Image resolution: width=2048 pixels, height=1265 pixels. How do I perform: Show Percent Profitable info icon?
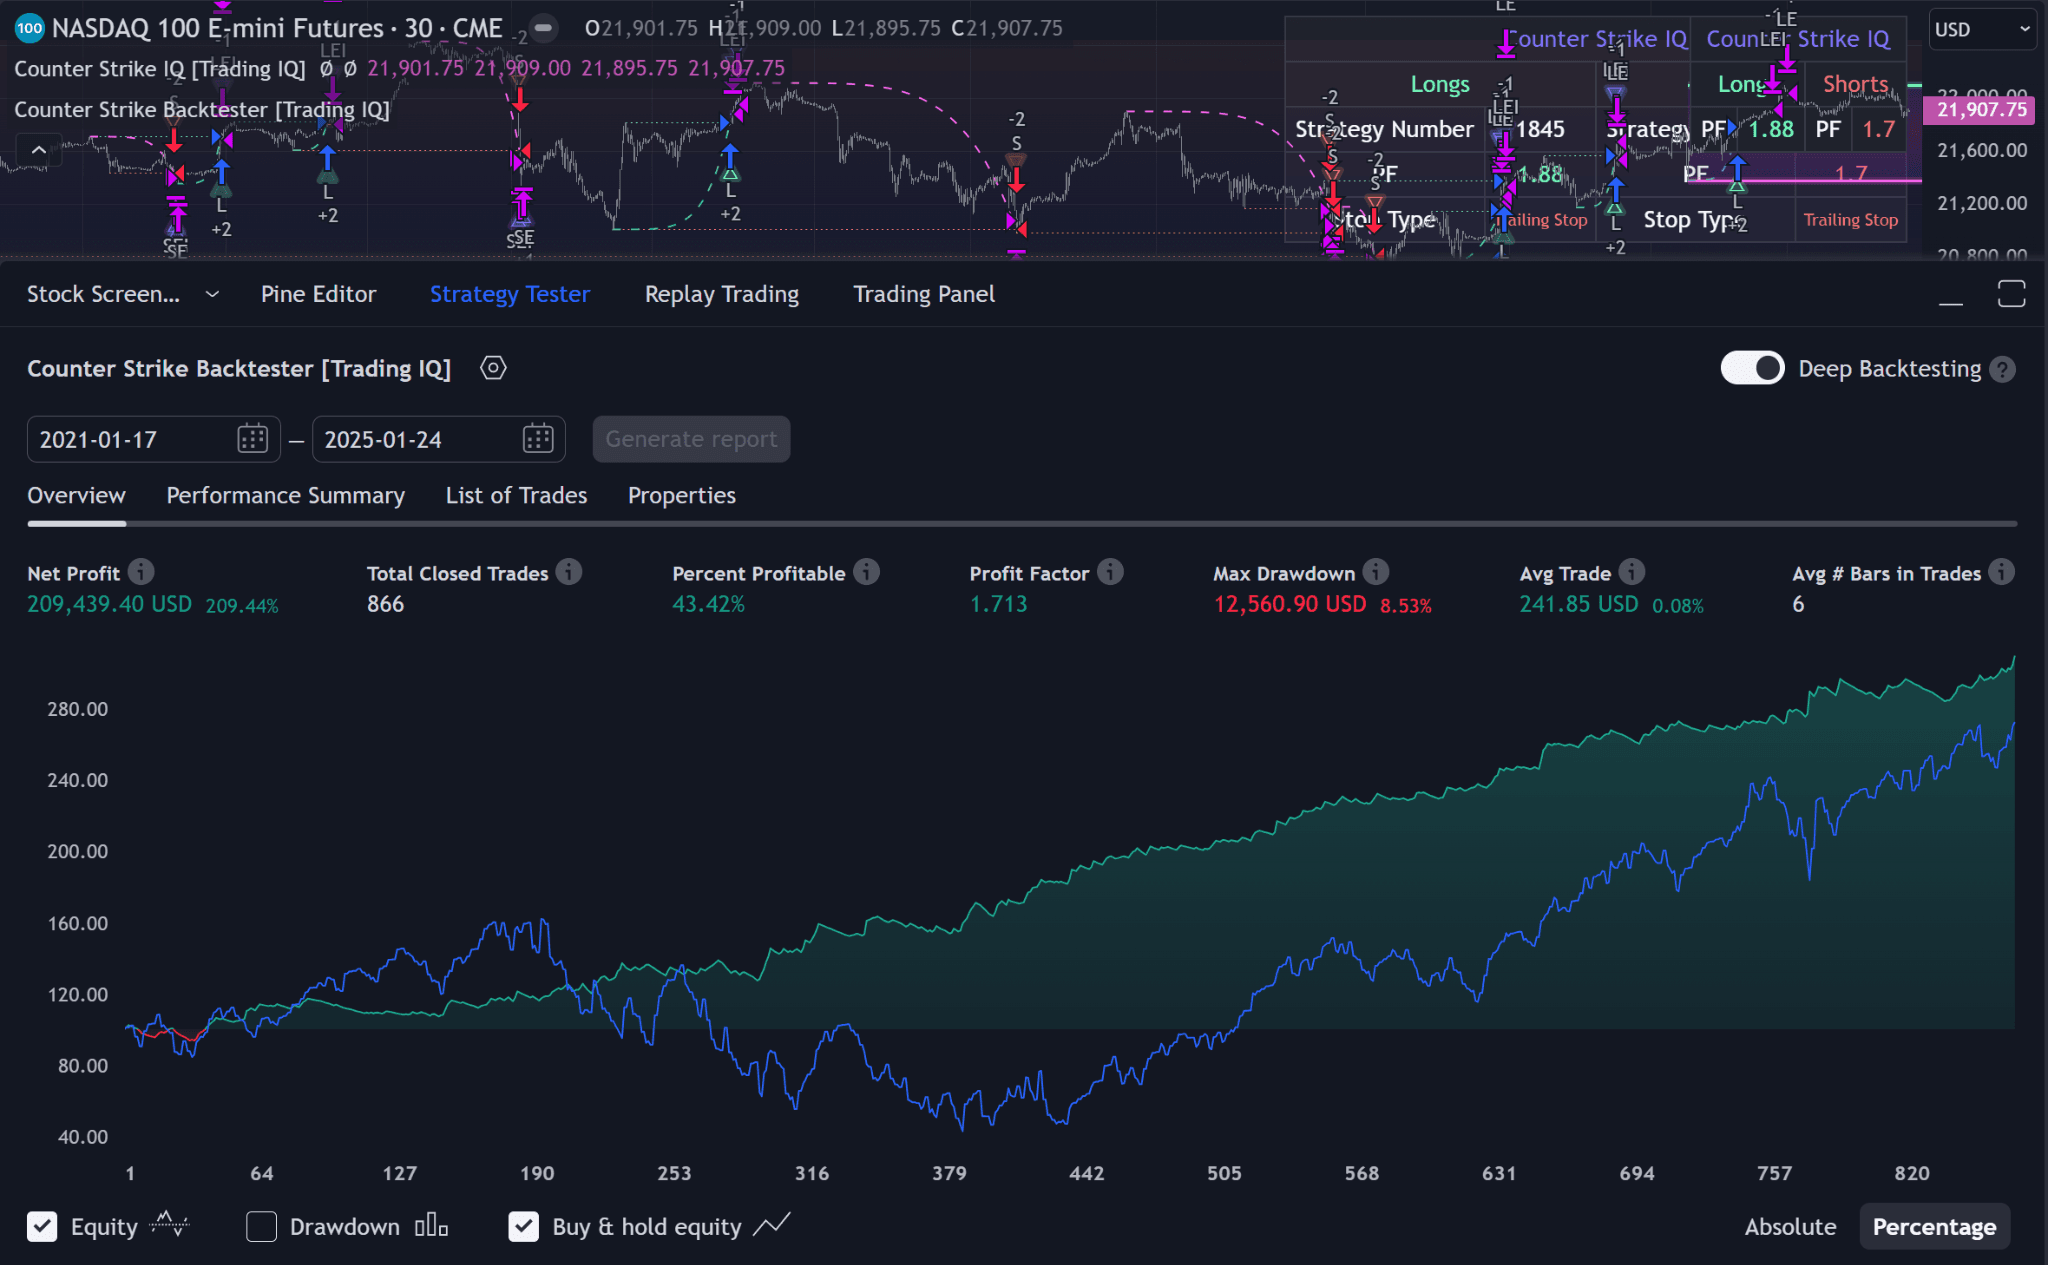(867, 572)
